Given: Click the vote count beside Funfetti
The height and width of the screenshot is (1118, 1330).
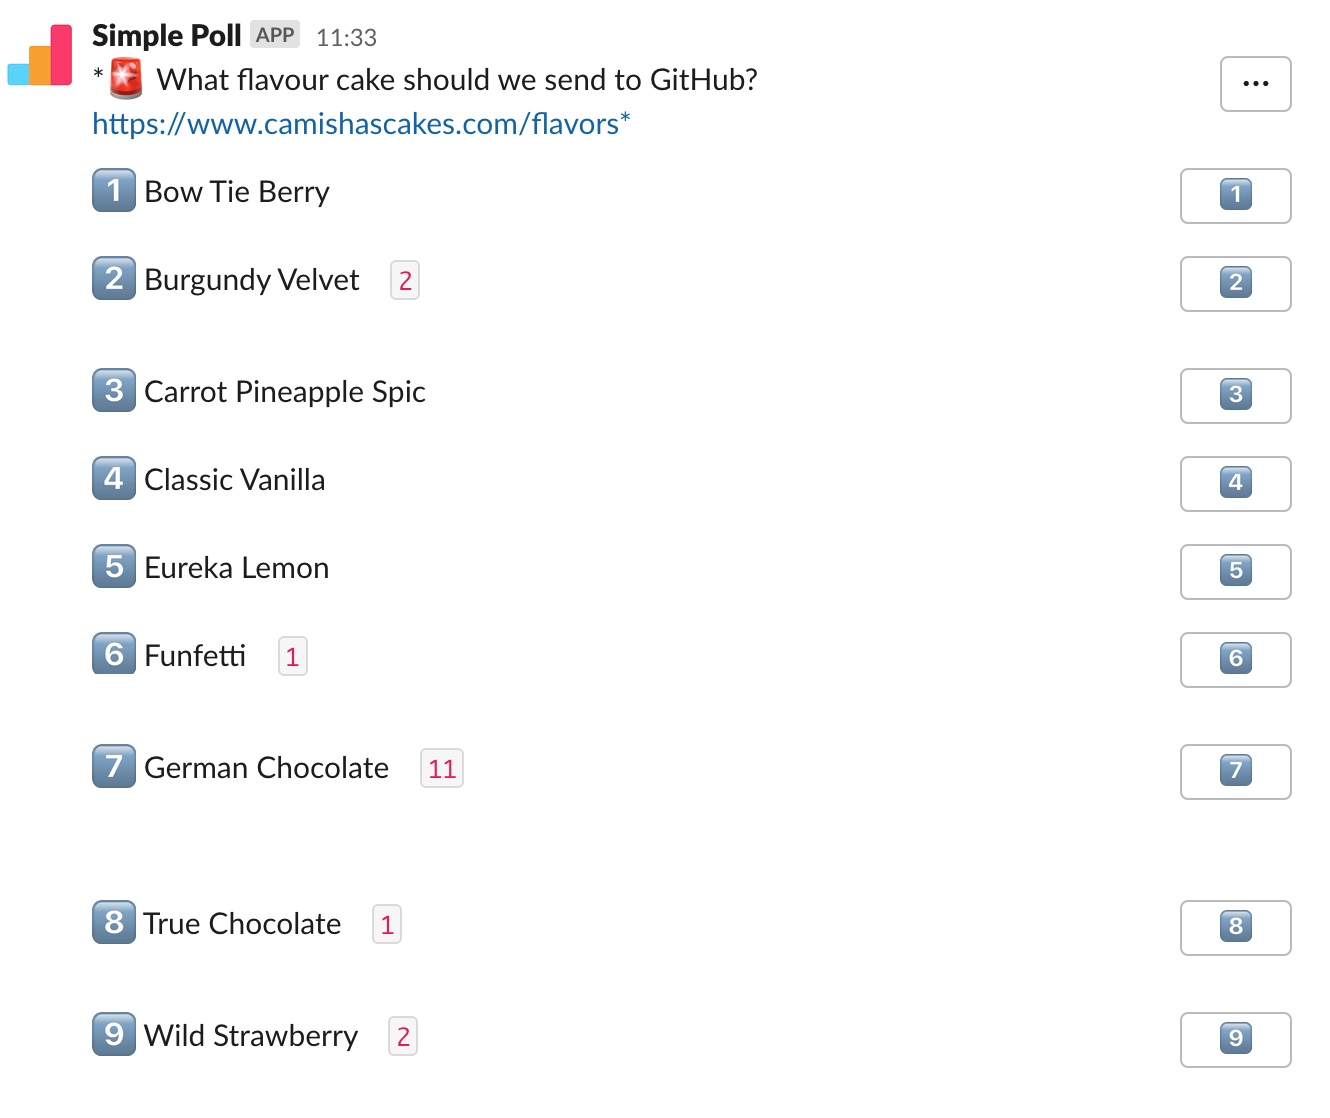Looking at the screenshot, I should [292, 656].
